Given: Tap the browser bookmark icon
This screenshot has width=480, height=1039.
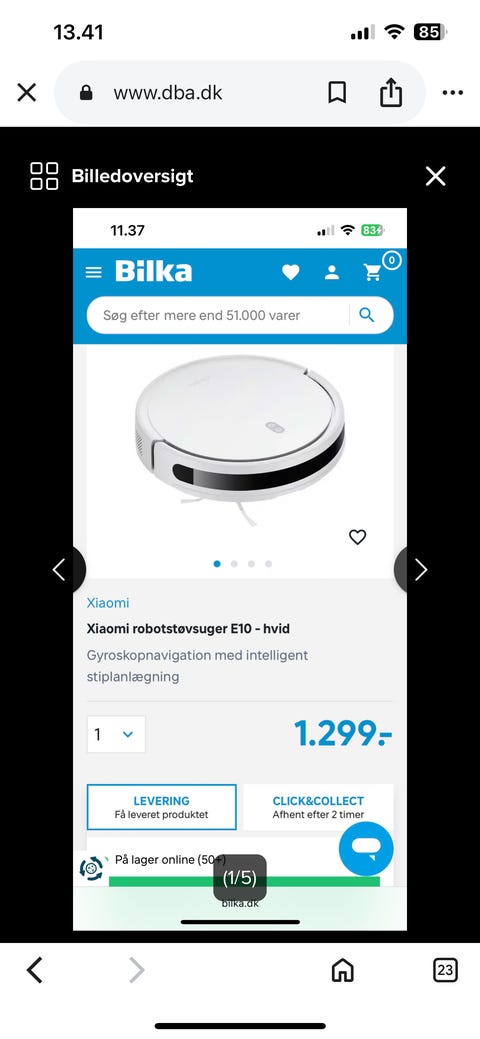Looking at the screenshot, I should (337, 93).
